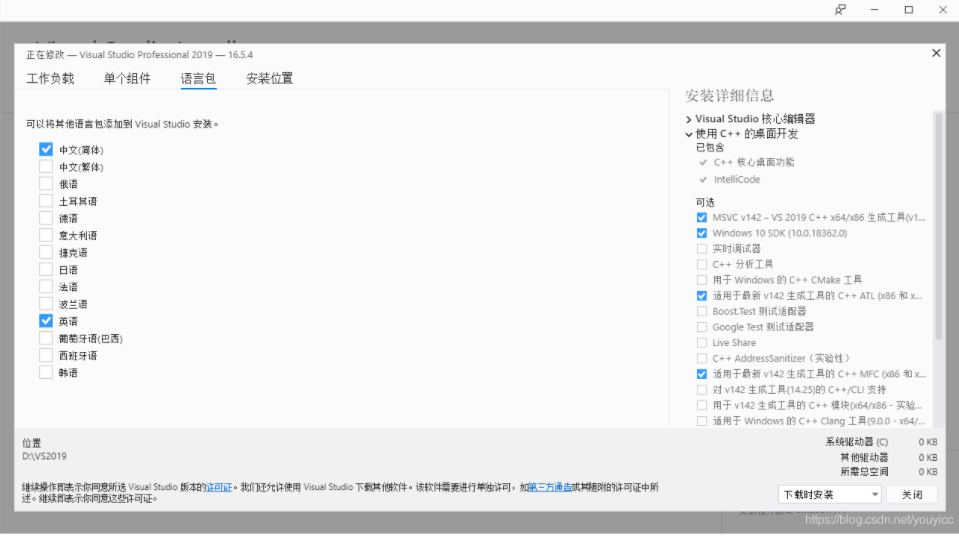The height and width of the screenshot is (538, 959).
Task: Click the feedback icon in title bar
Action: pos(841,10)
